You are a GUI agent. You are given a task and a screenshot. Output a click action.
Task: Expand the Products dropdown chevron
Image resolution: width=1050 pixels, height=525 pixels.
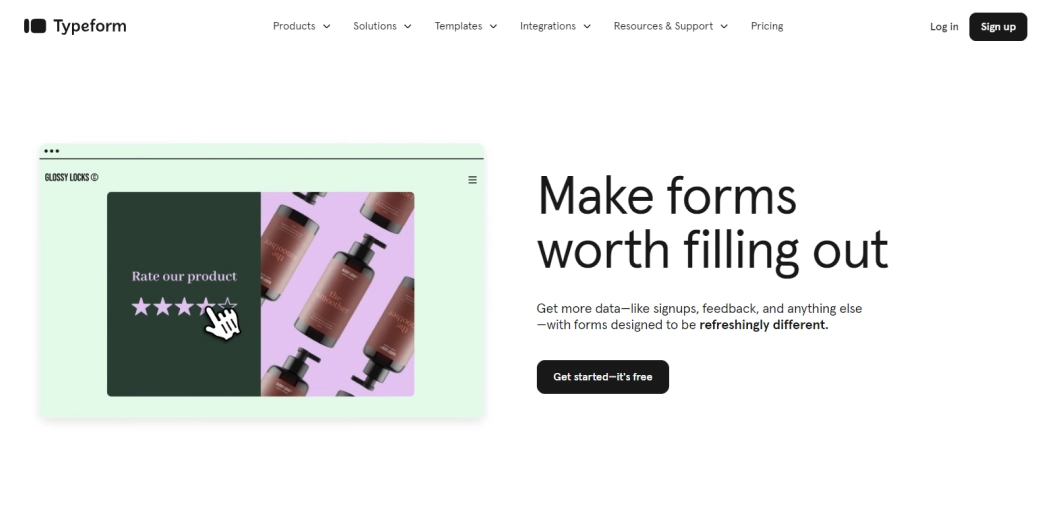(327, 26)
